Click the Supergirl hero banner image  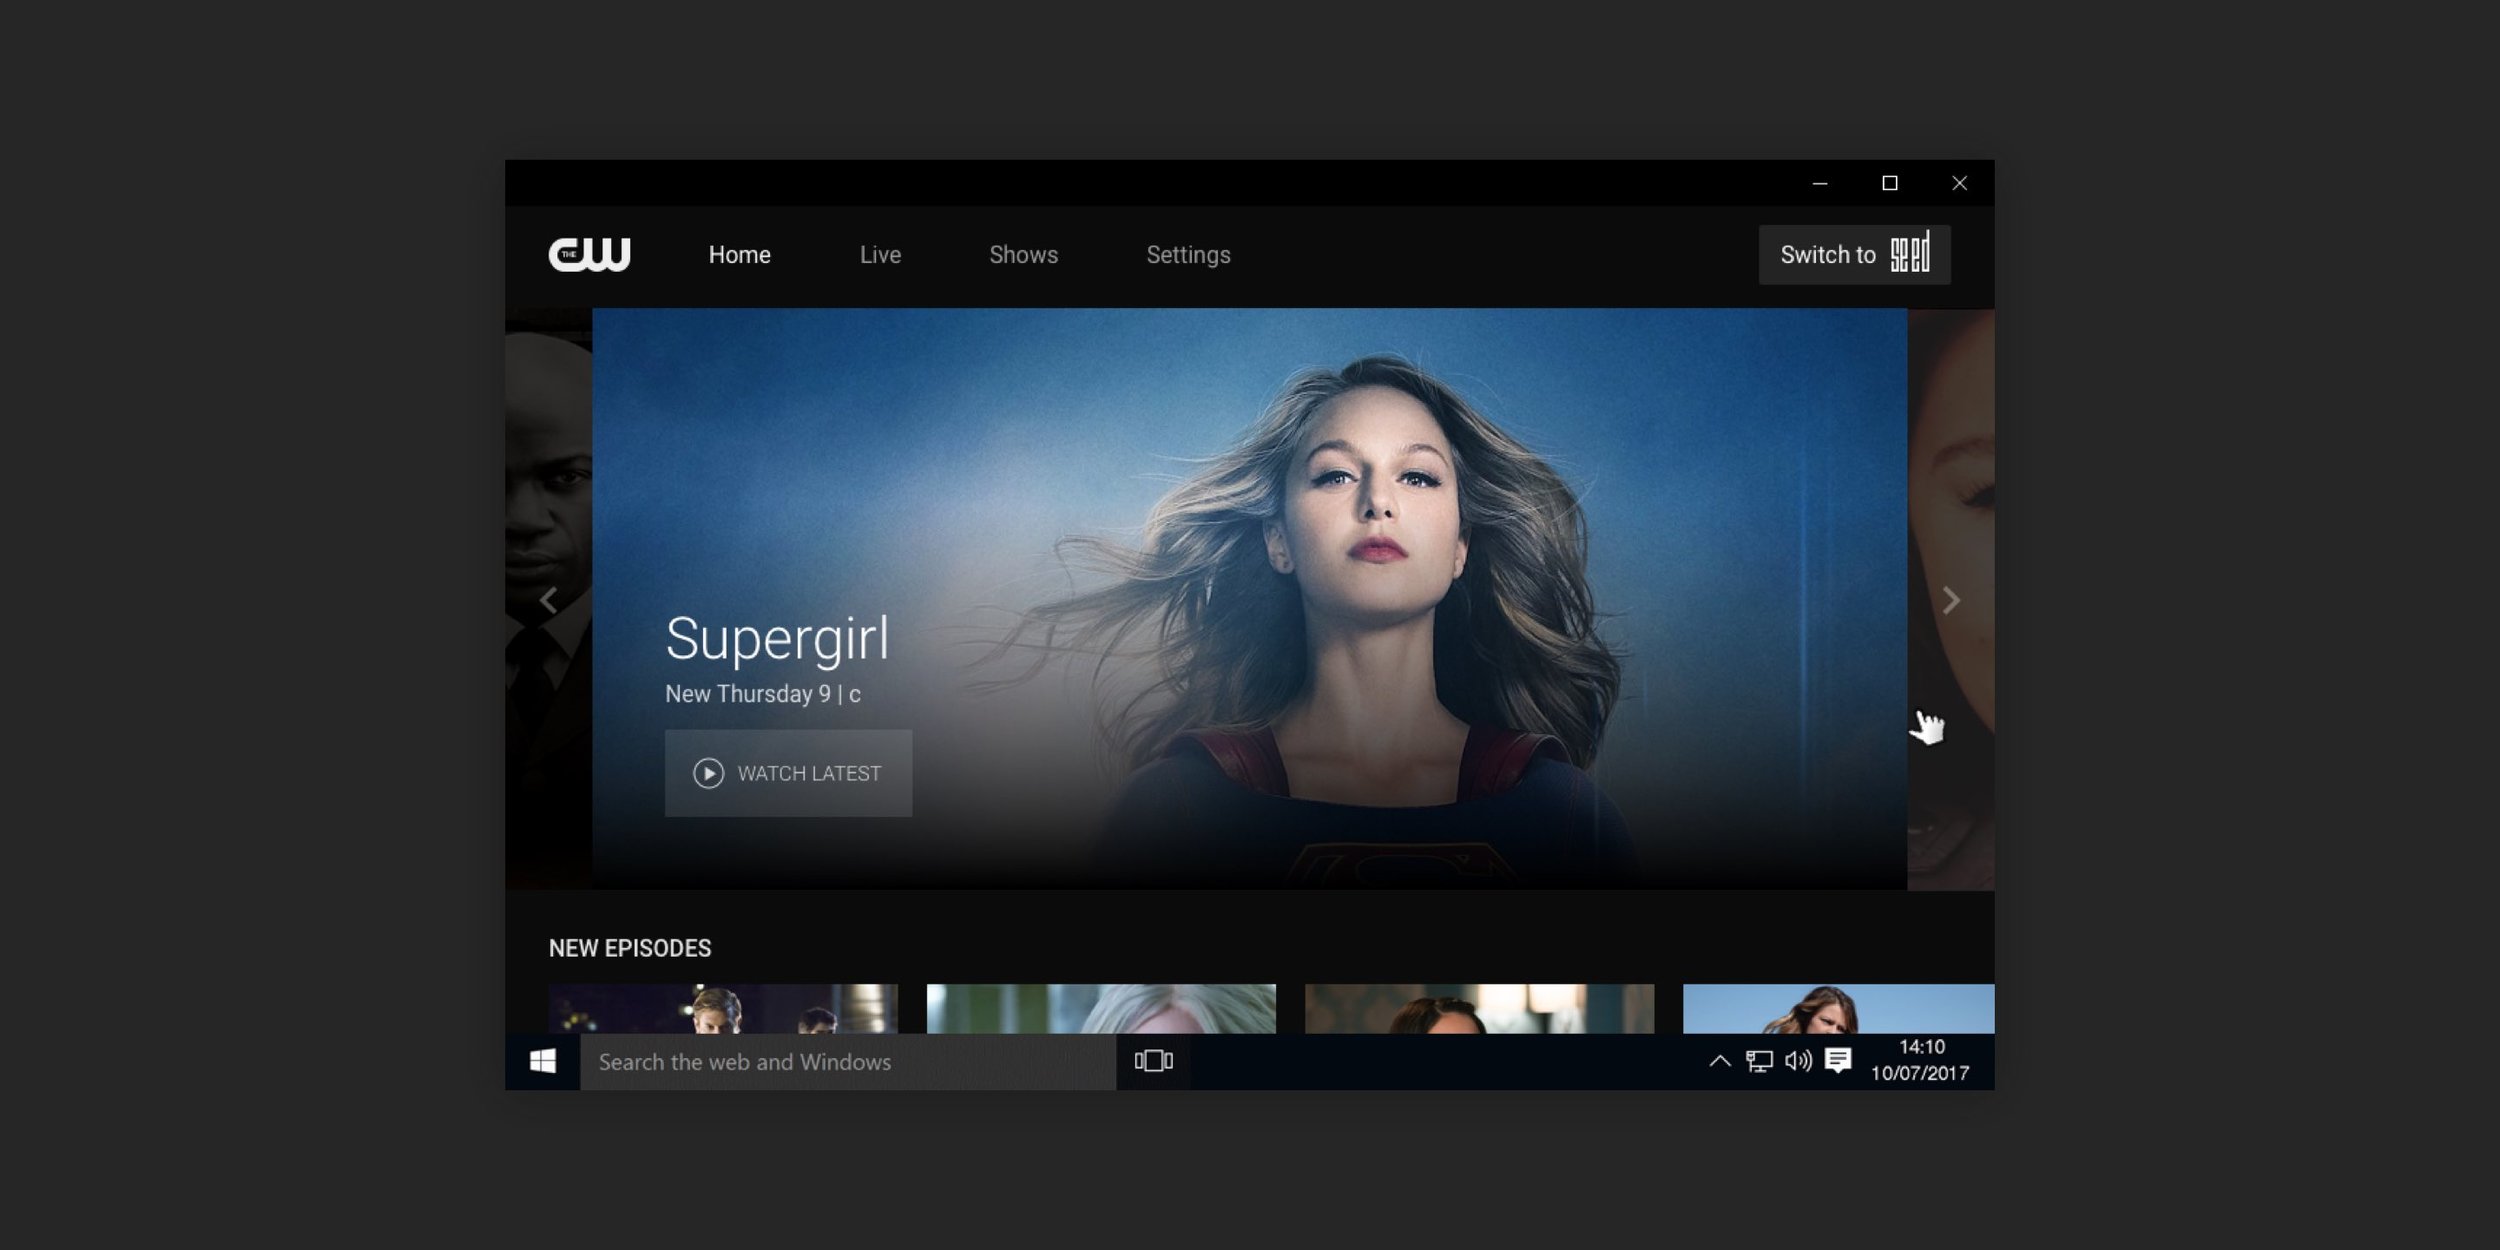point(1249,599)
